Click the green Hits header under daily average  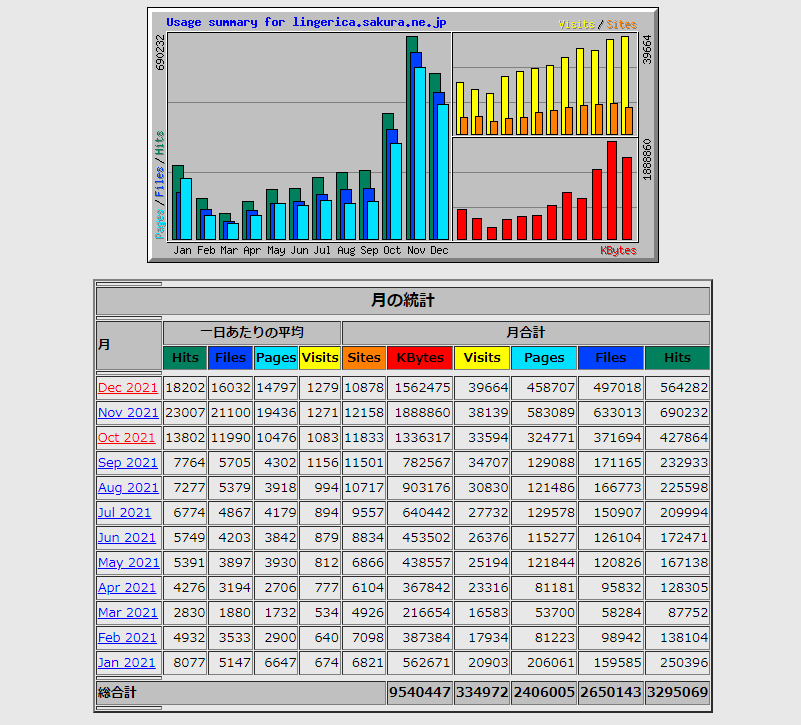[x=185, y=357]
